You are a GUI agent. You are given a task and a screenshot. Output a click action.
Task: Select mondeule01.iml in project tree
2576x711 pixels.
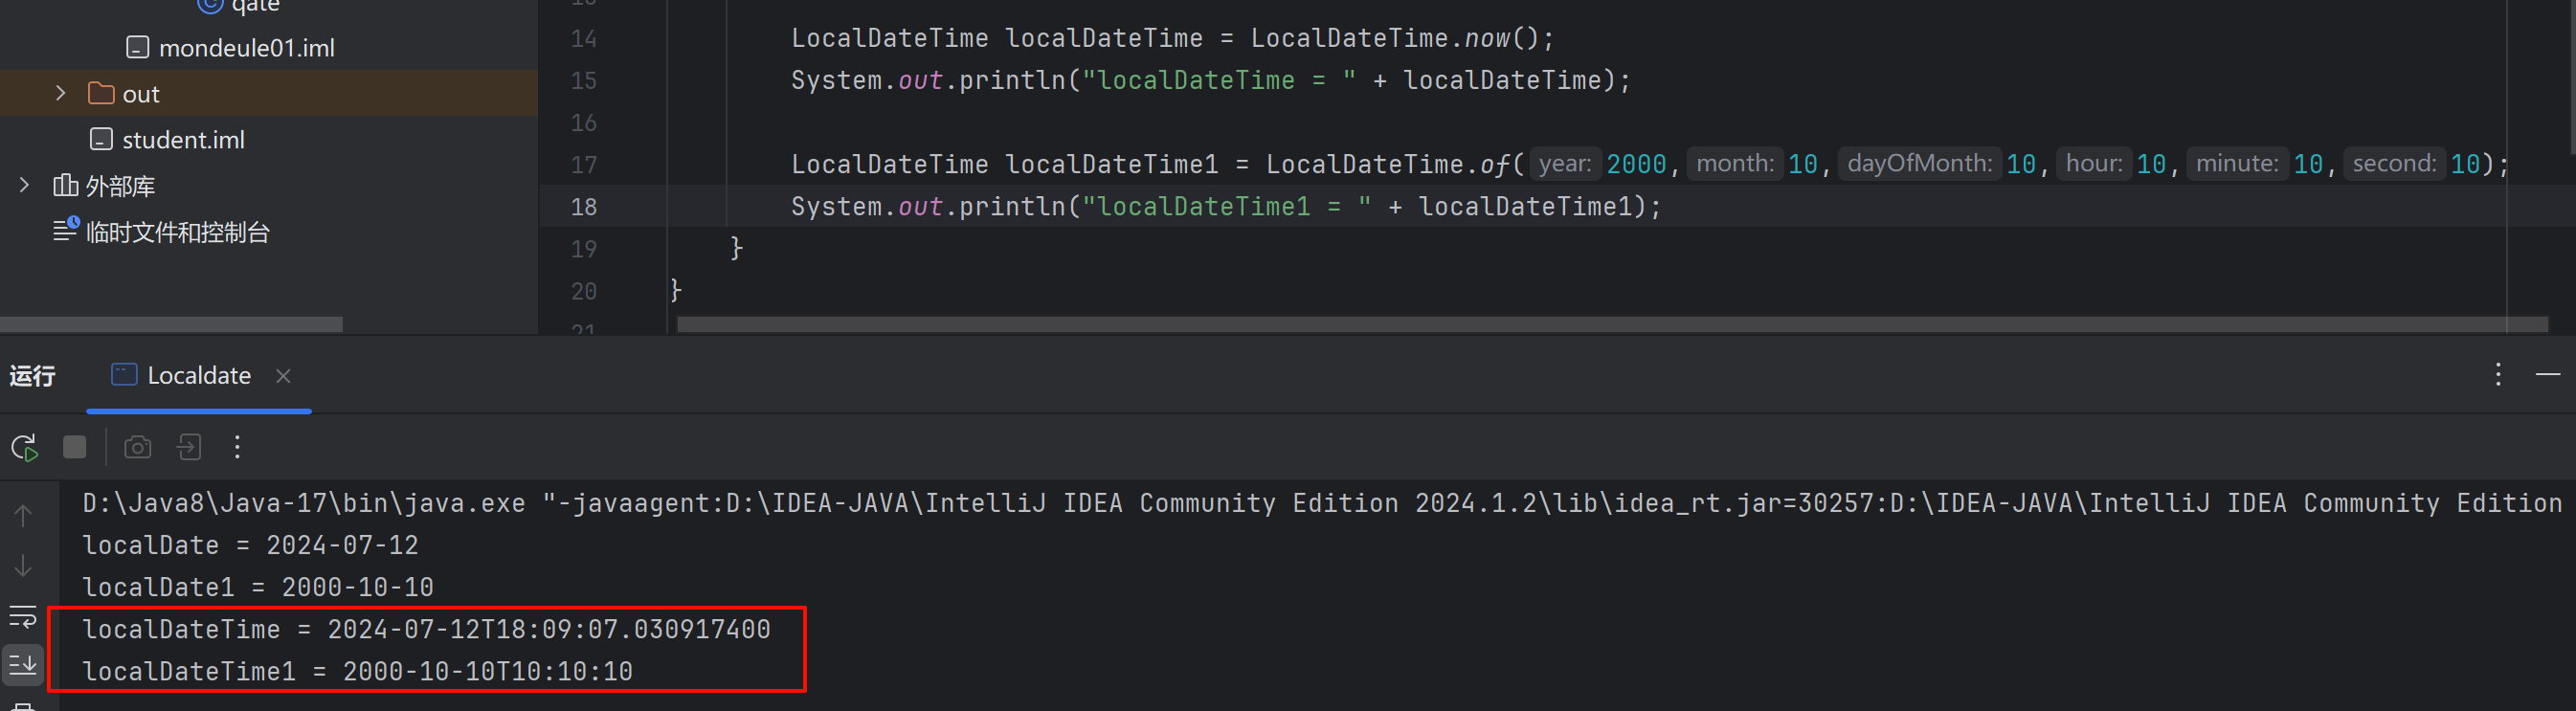coord(246,48)
